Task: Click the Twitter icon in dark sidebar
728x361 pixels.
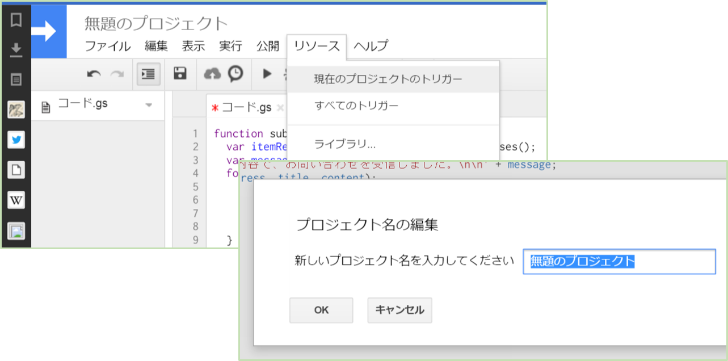Action: (16, 140)
